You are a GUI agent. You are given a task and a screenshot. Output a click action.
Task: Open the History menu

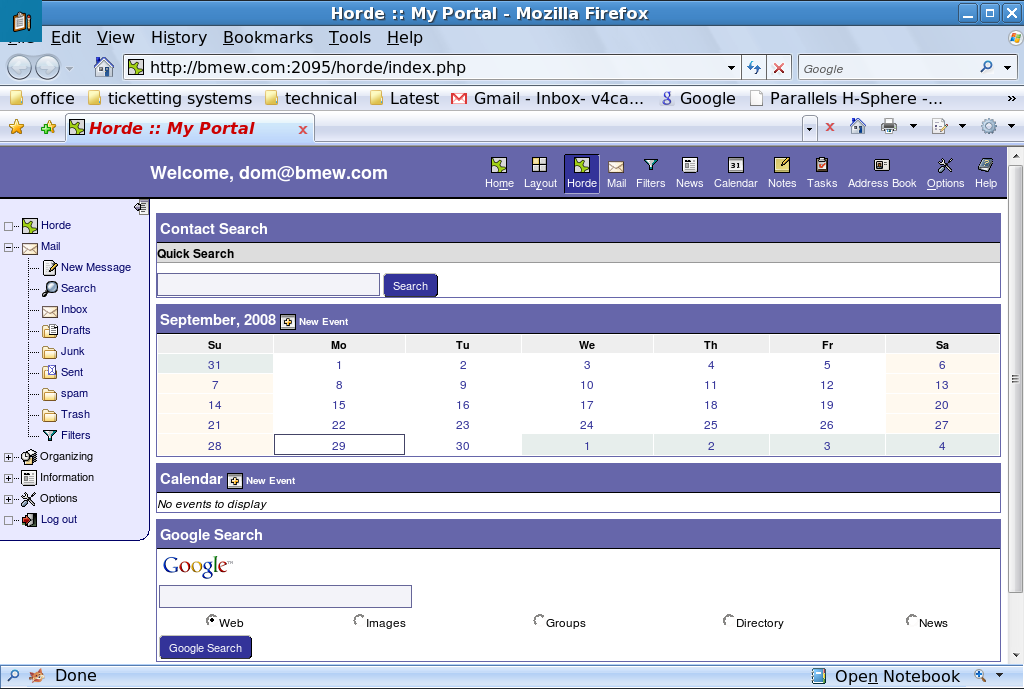tap(178, 37)
